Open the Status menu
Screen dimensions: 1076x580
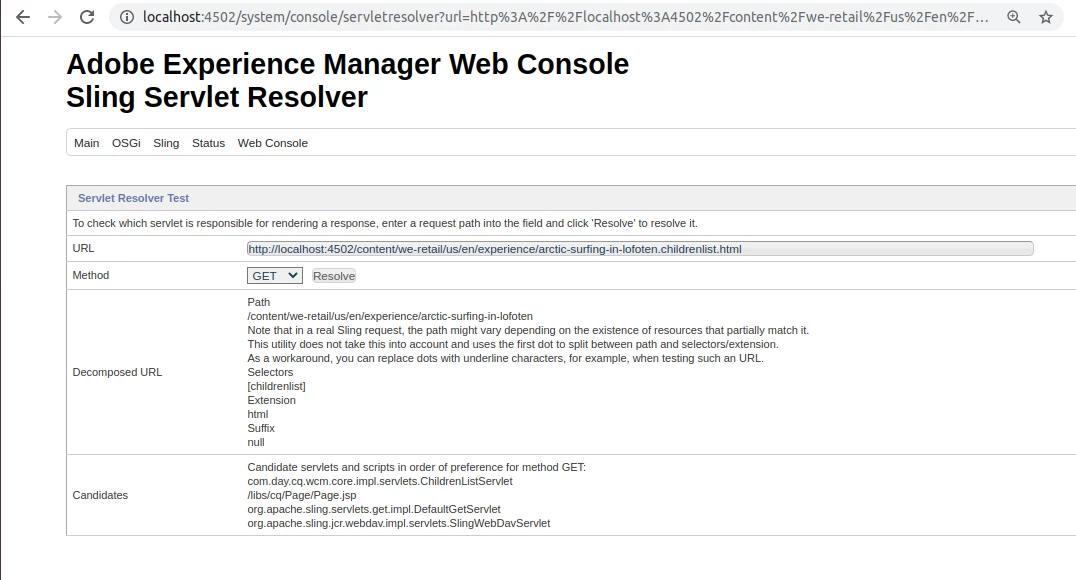[x=209, y=143]
